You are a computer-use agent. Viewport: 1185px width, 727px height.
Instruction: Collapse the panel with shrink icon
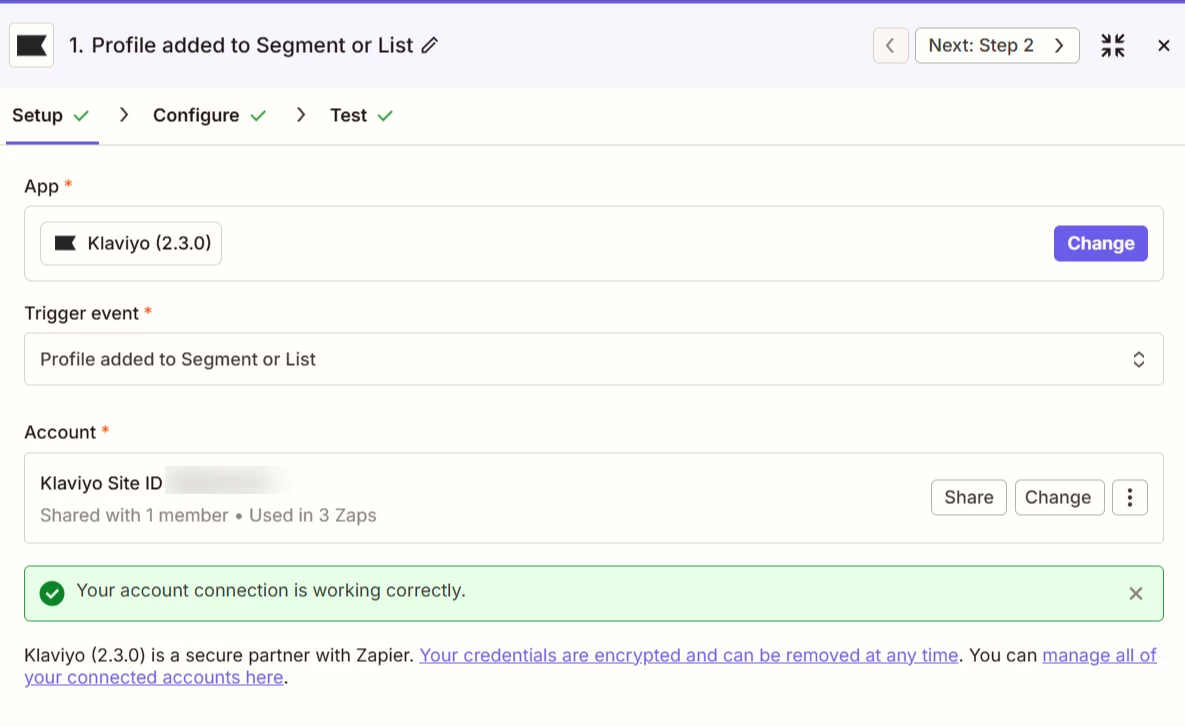pyautogui.click(x=1112, y=45)
